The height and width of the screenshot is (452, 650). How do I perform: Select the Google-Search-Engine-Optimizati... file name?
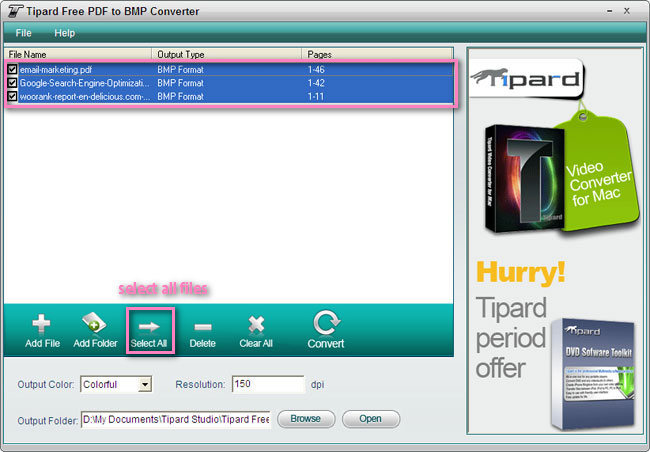85,83
